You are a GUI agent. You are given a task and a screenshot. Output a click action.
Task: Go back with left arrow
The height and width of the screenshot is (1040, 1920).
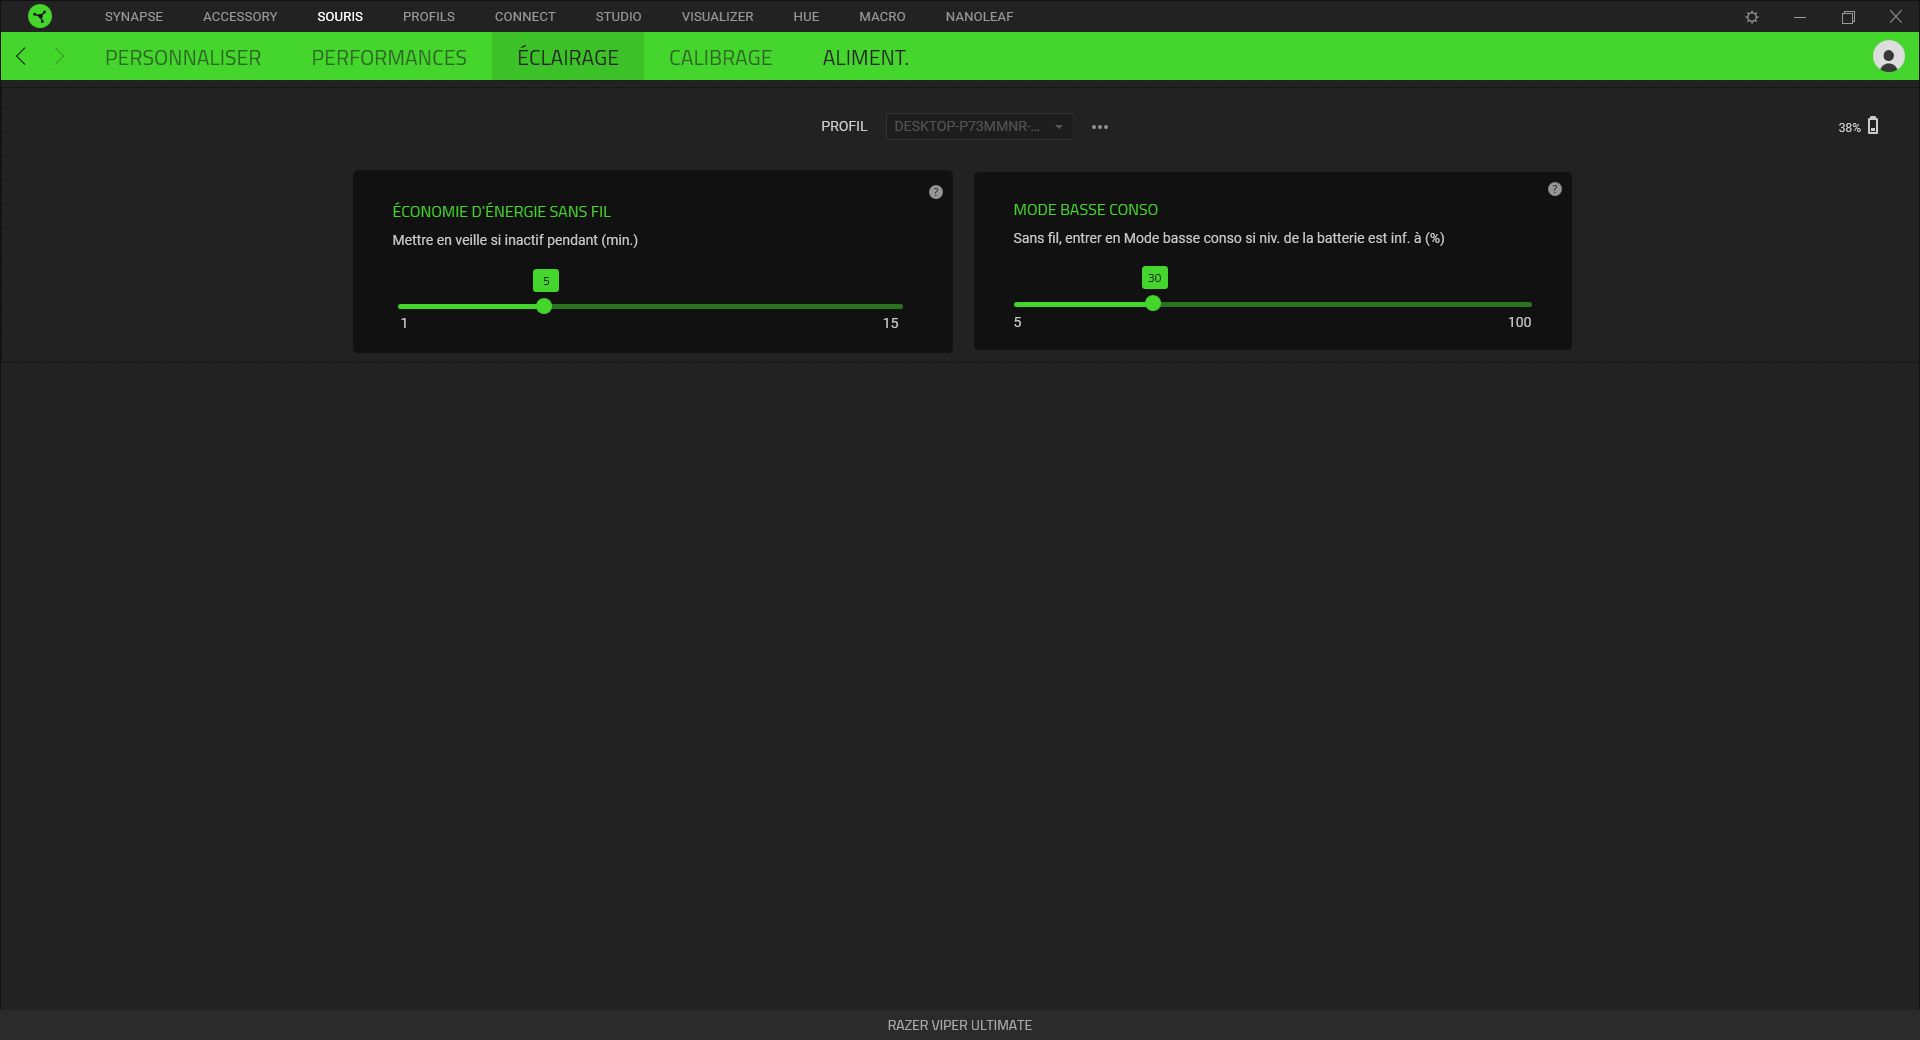[x=21, y=56]
